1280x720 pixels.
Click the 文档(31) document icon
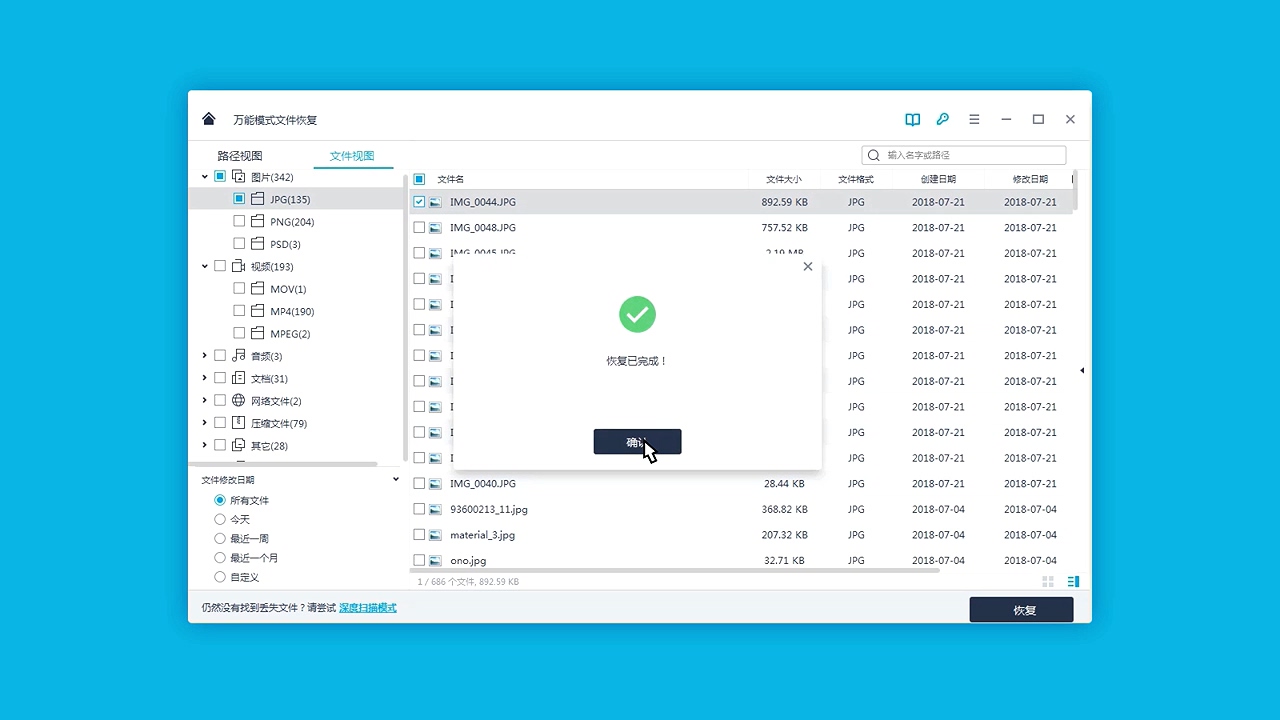tap(239, 378)
